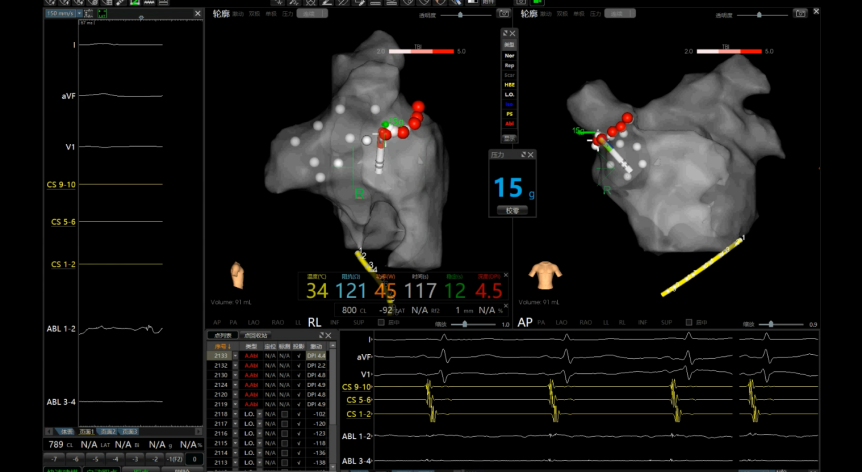Open dropdown arrow for point 2132

(x=235, y=365)
